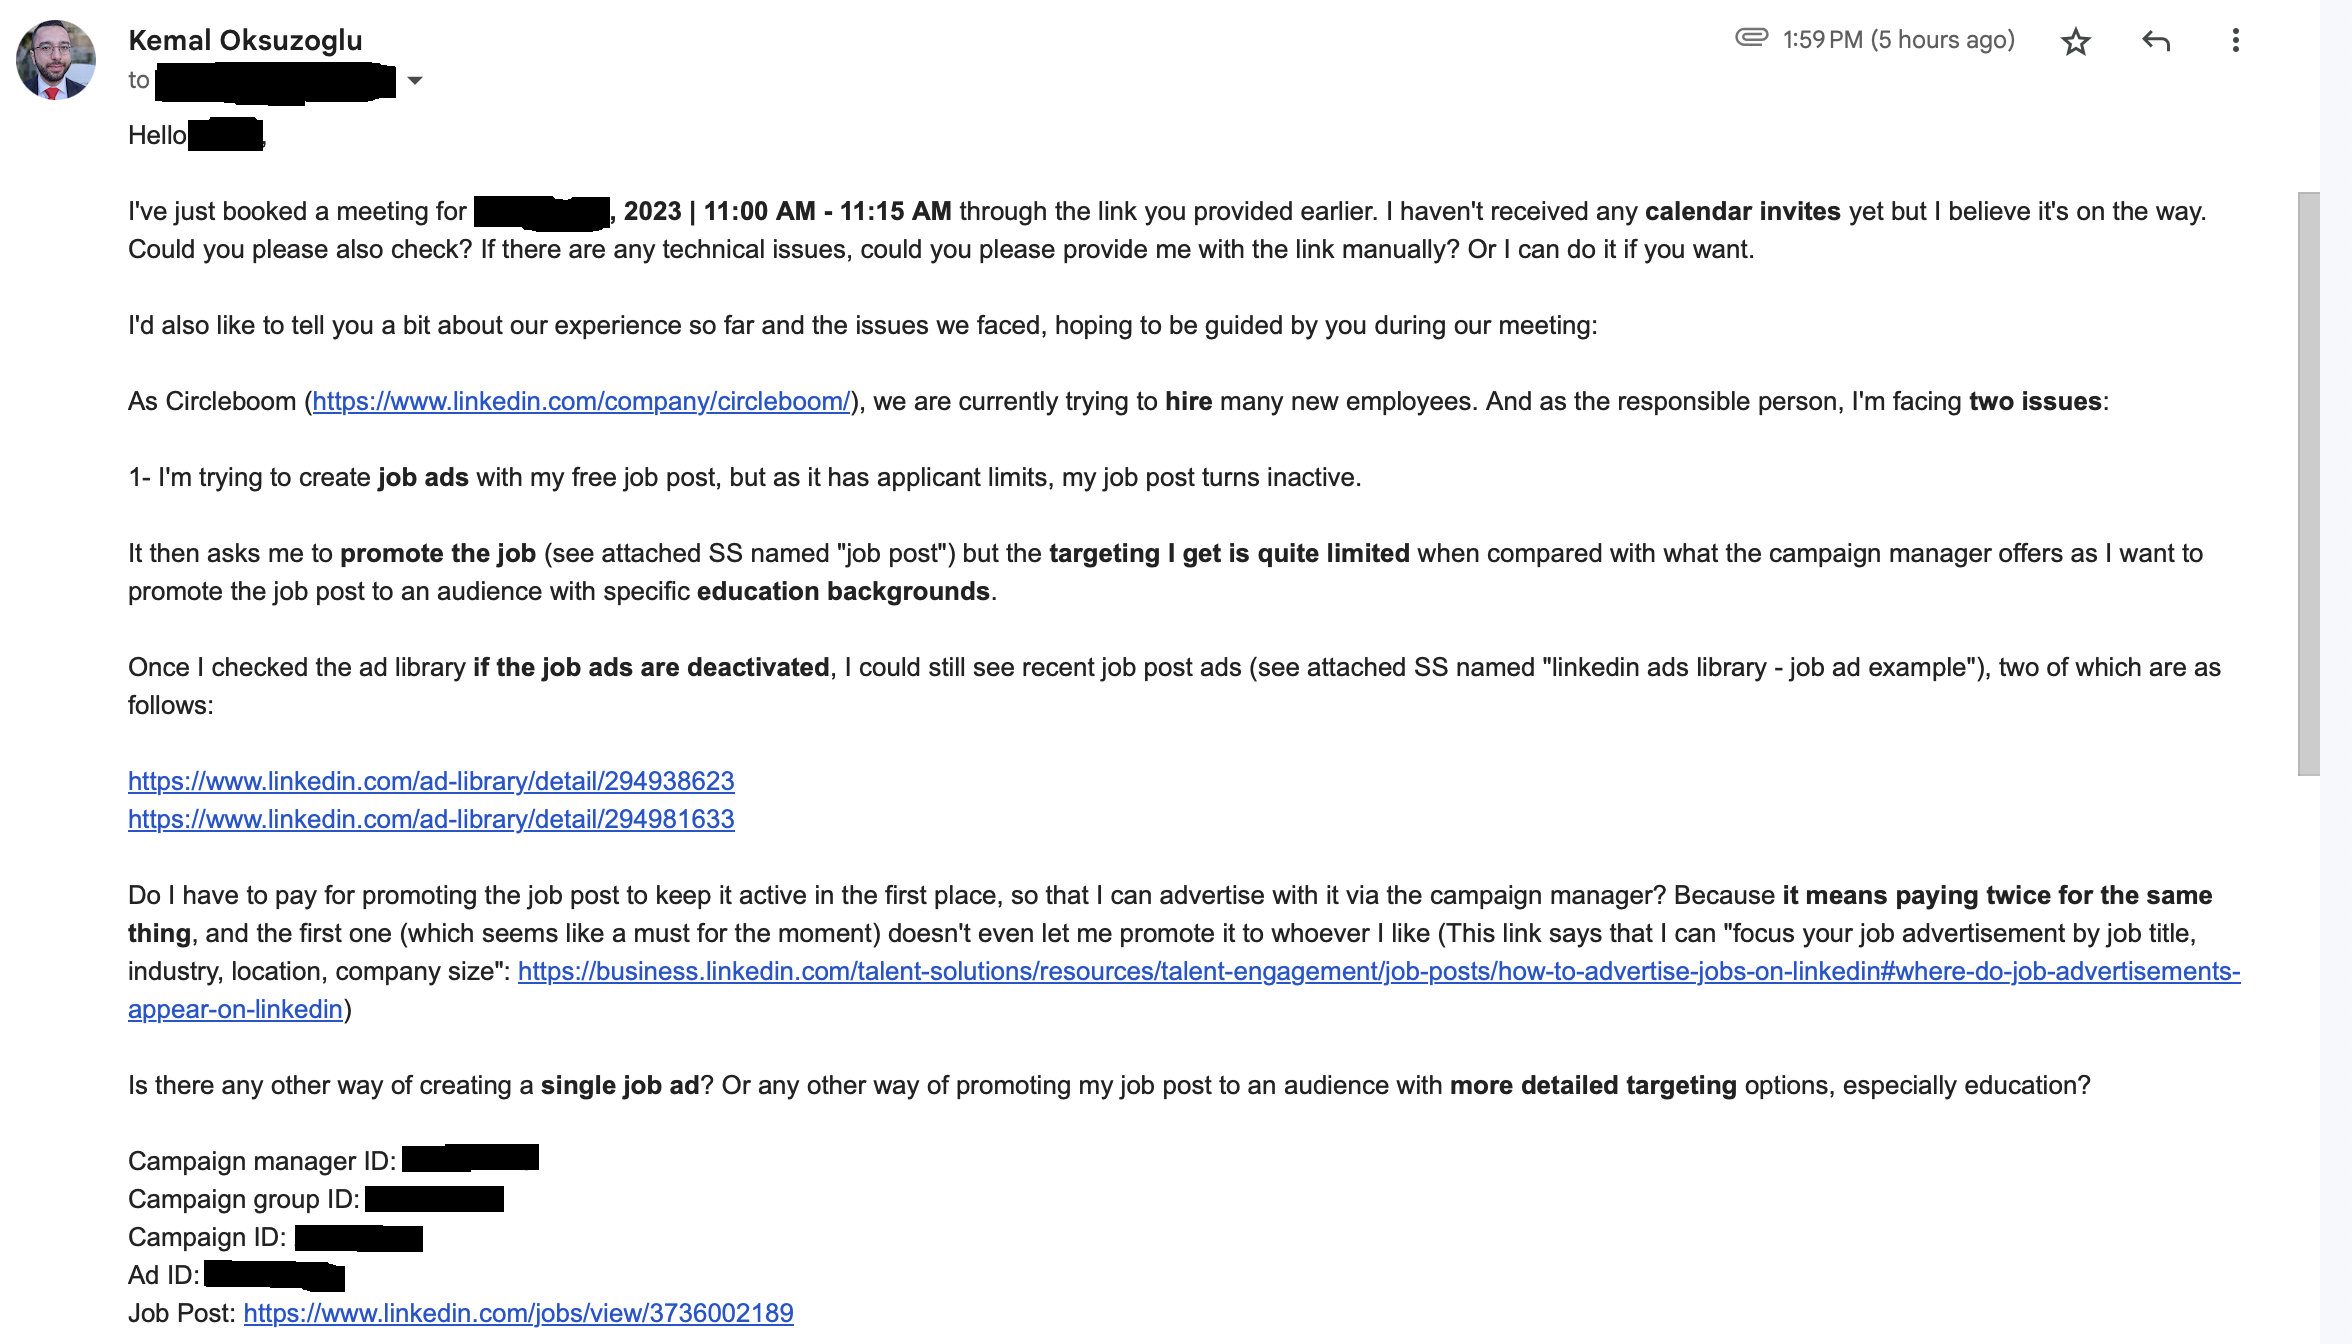Viewport: 2352px width, 1344px height.
Task: Click the redacted meeting date before 2023
Action: pyautogui.click(x=541, y=212)
